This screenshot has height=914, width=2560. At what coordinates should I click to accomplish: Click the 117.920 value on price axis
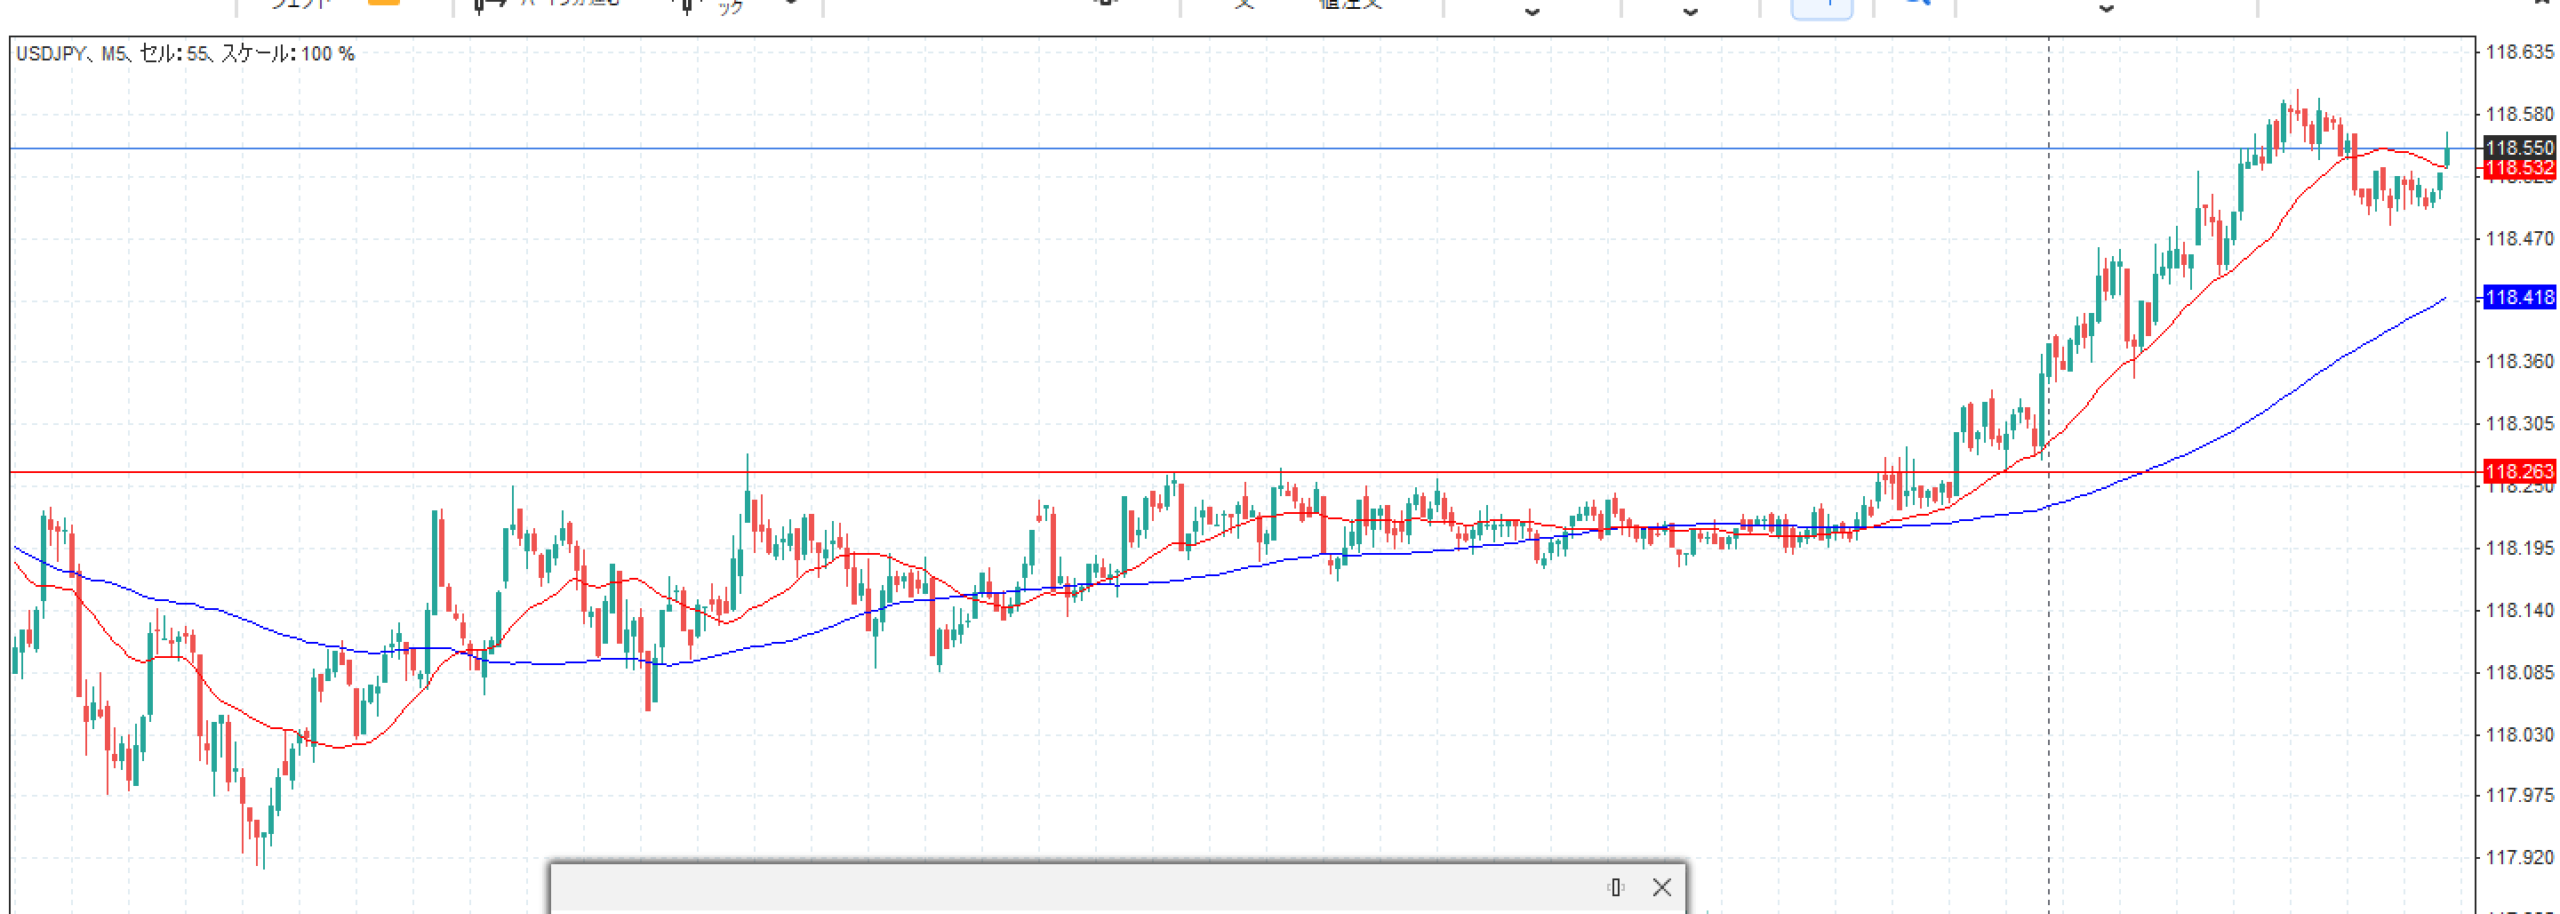coord(2518,857)
